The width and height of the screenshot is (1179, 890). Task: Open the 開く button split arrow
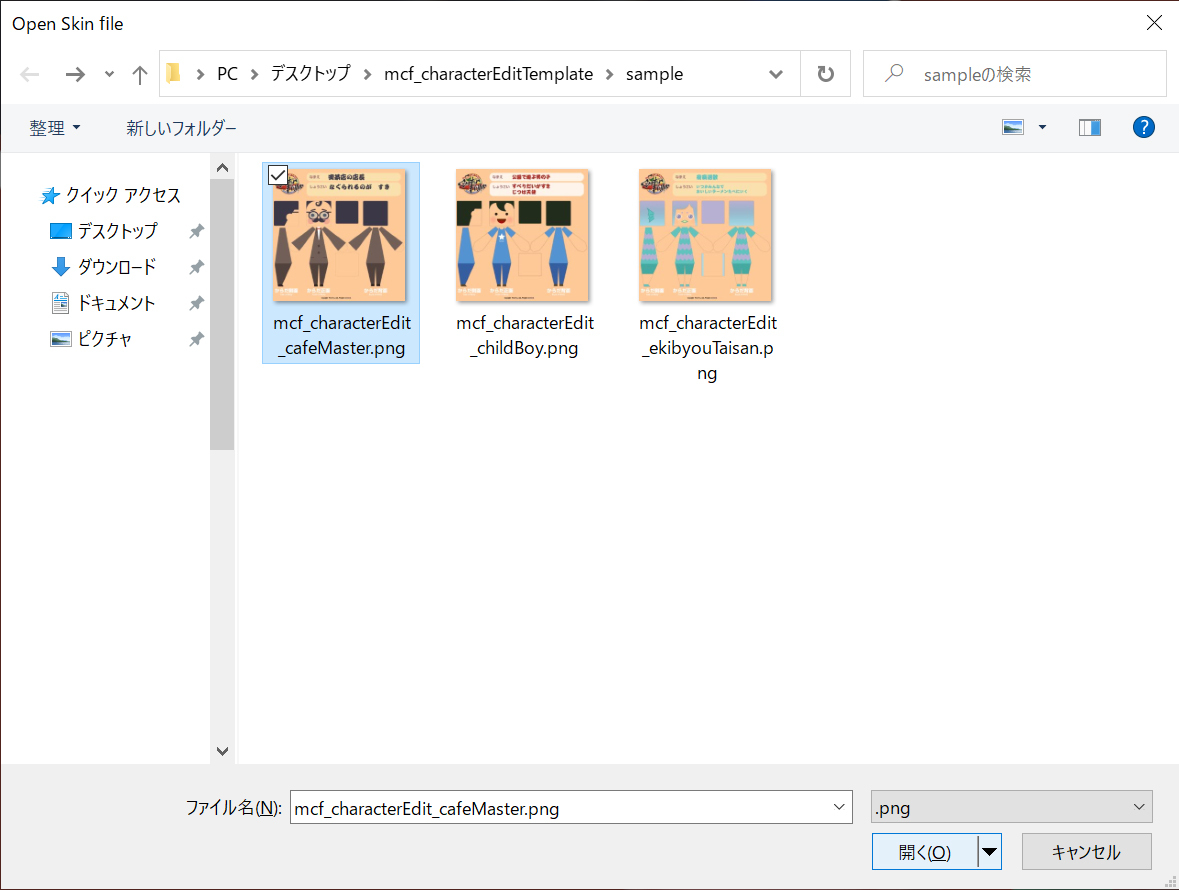click(990, 852)
